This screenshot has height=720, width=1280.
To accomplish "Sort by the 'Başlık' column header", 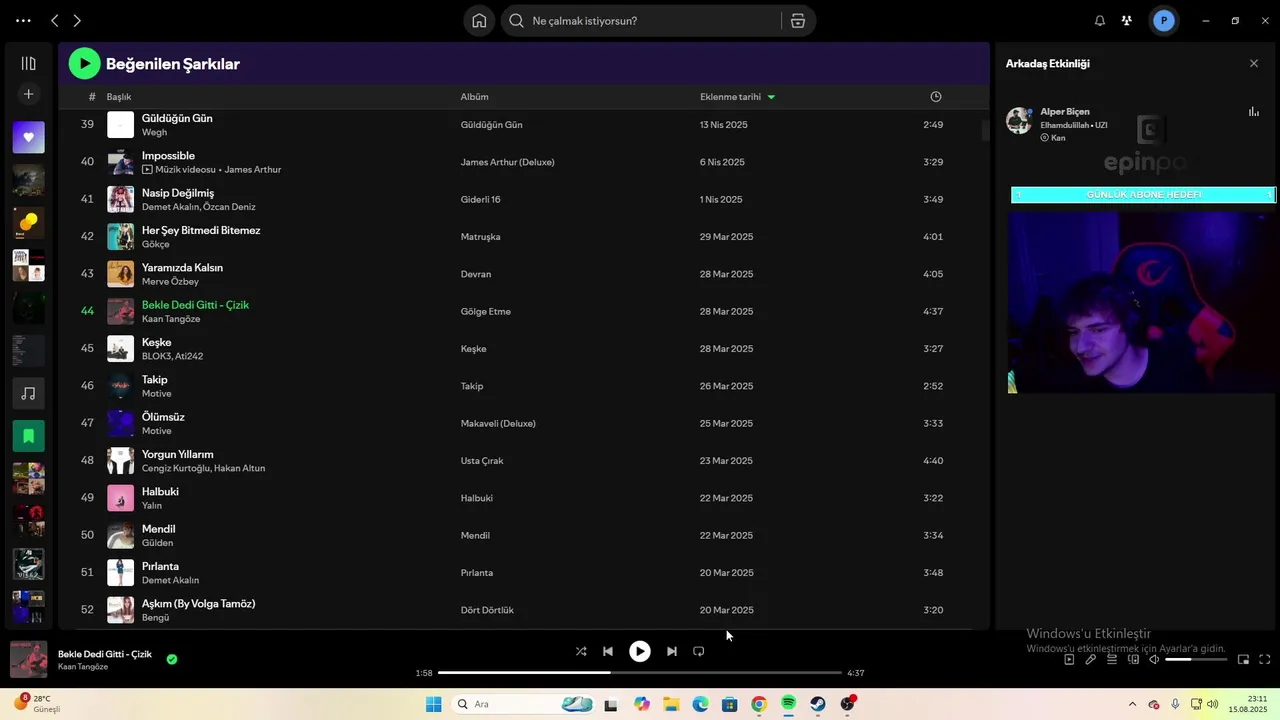I will point(119,97).
